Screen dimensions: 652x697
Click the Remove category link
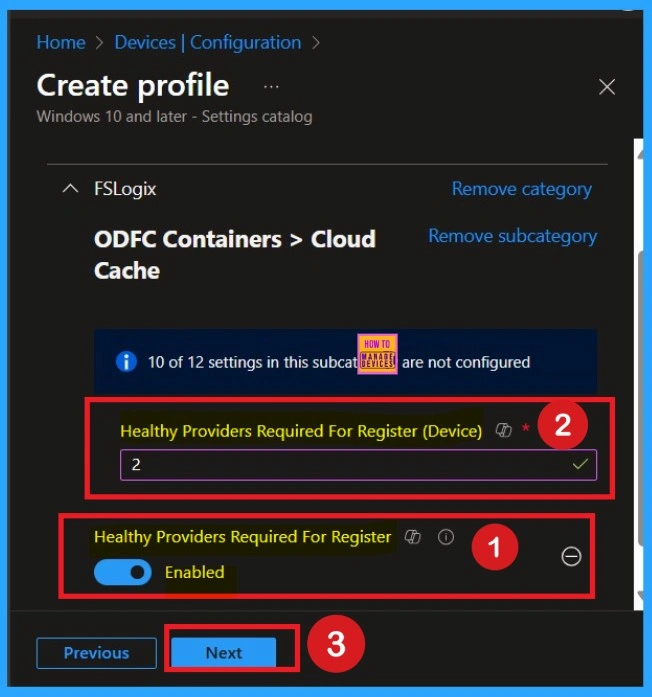pos(521,189)
